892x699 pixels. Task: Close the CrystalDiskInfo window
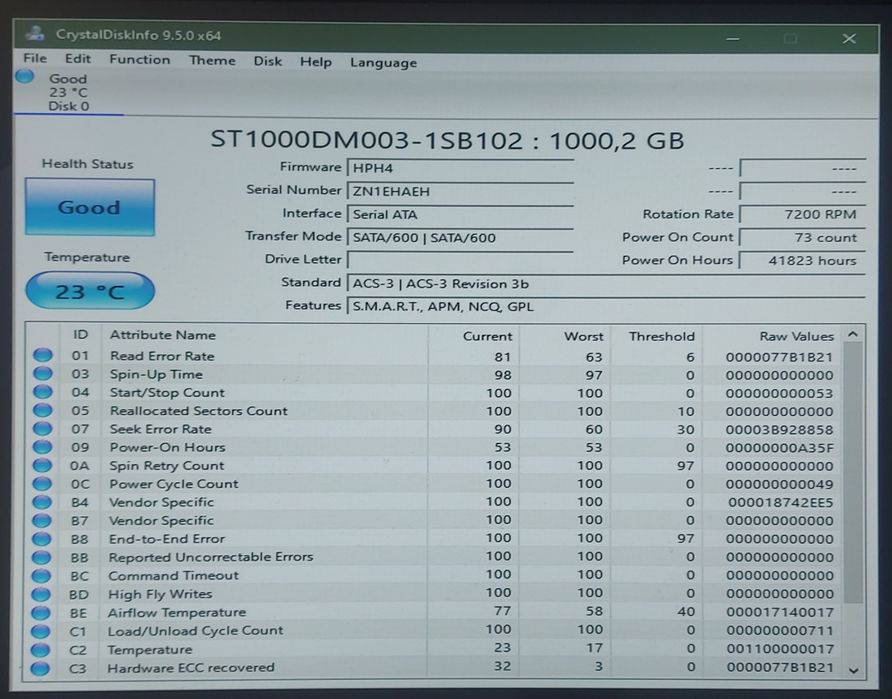[x=849, y=38]
